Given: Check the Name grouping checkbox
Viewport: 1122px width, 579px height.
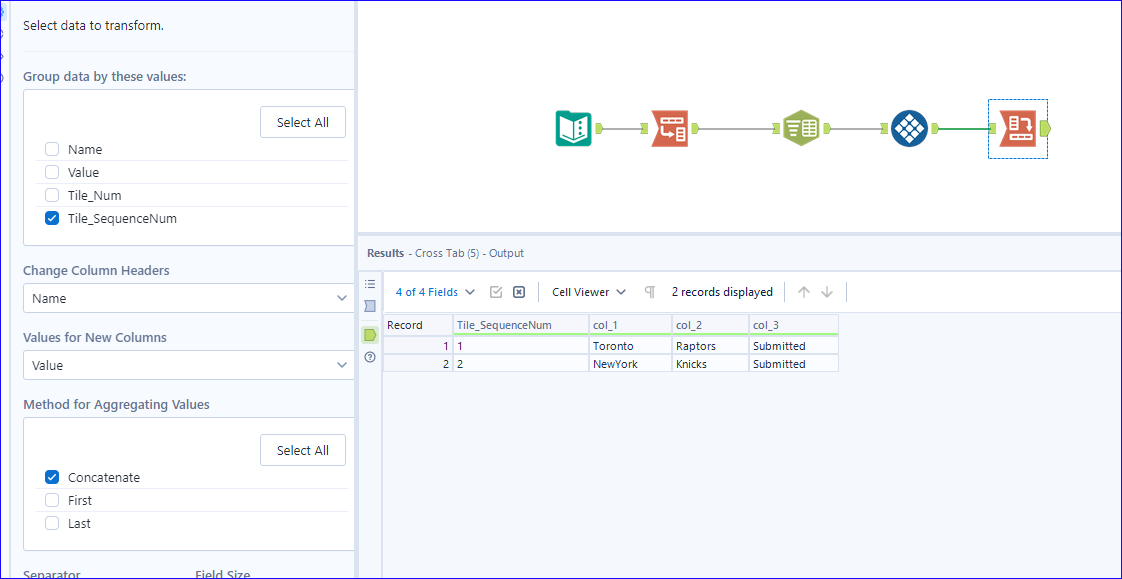Looking at the screenshot, I should tap(51, 148).
